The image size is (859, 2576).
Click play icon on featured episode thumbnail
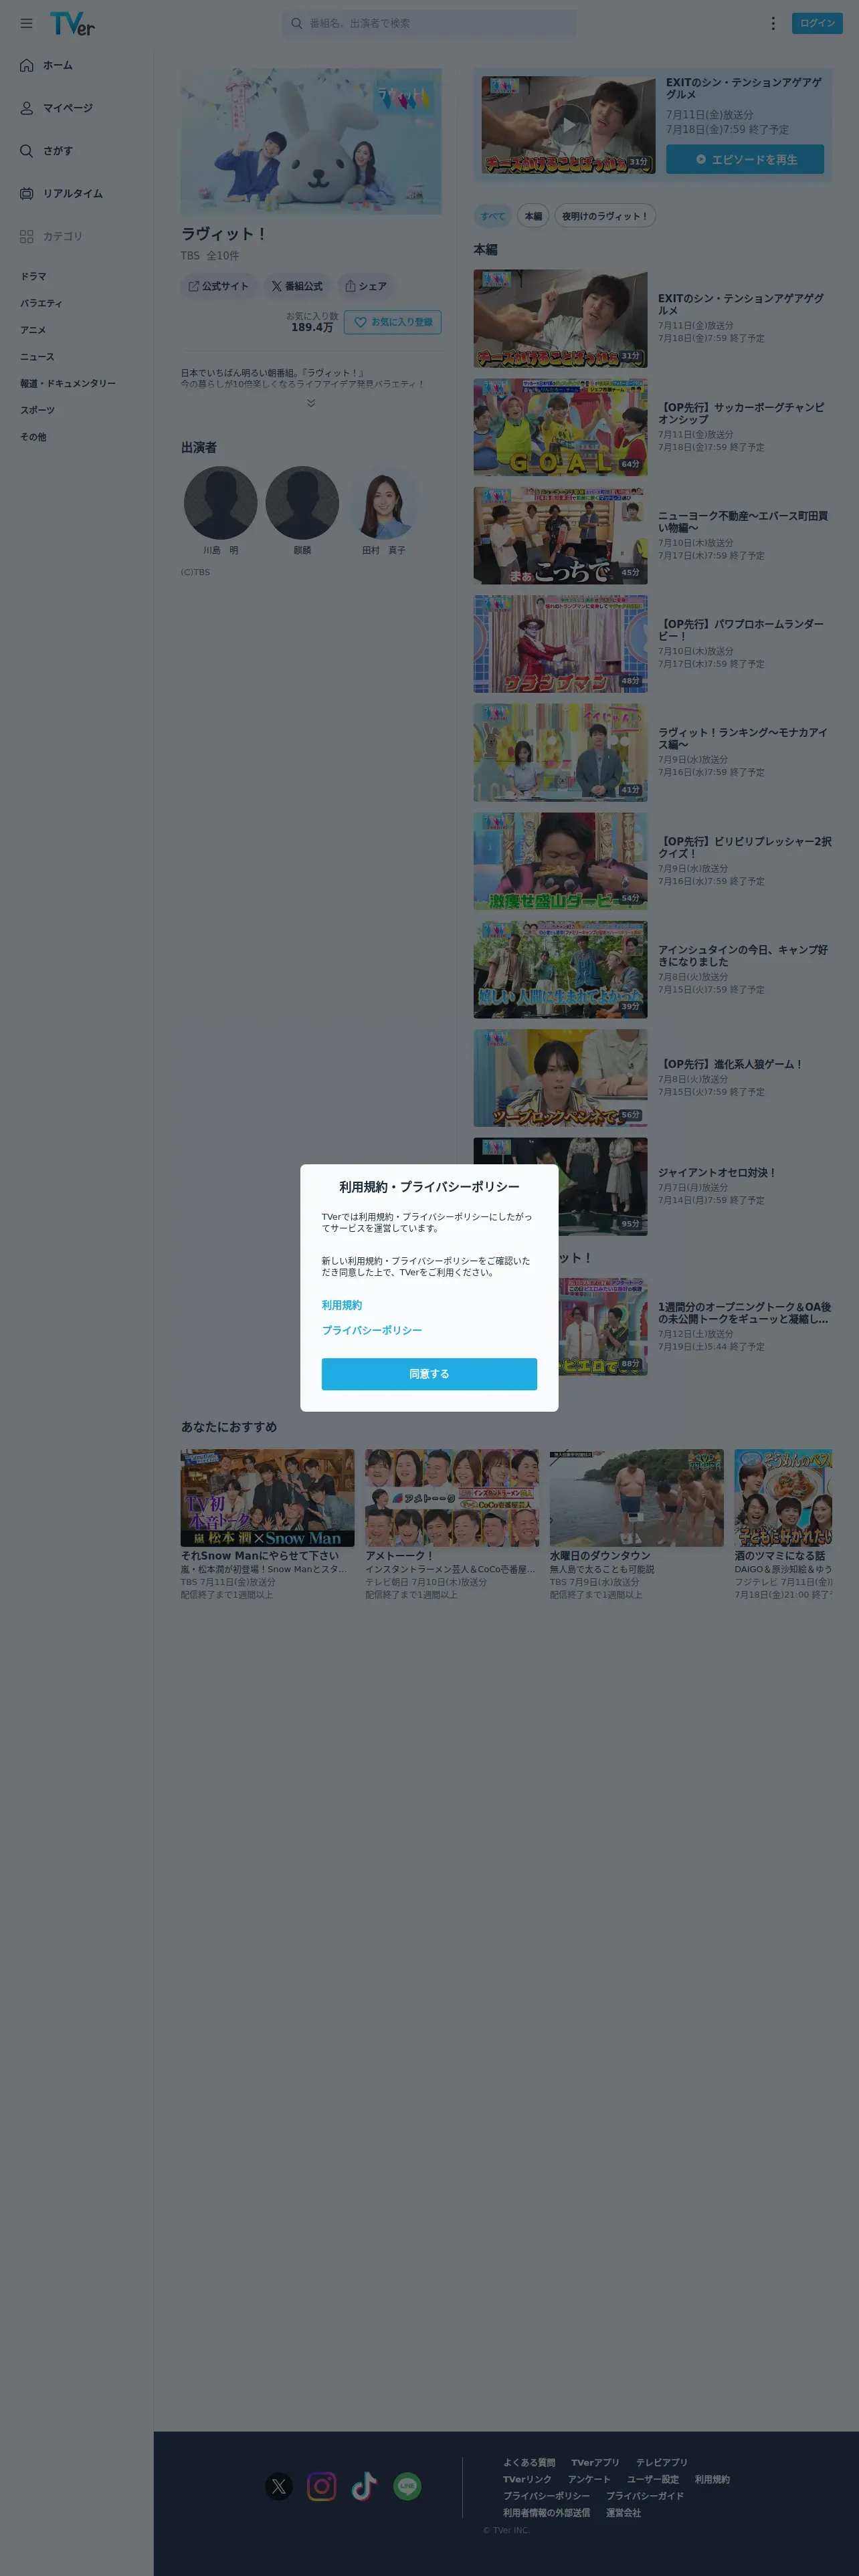[568, 124]
